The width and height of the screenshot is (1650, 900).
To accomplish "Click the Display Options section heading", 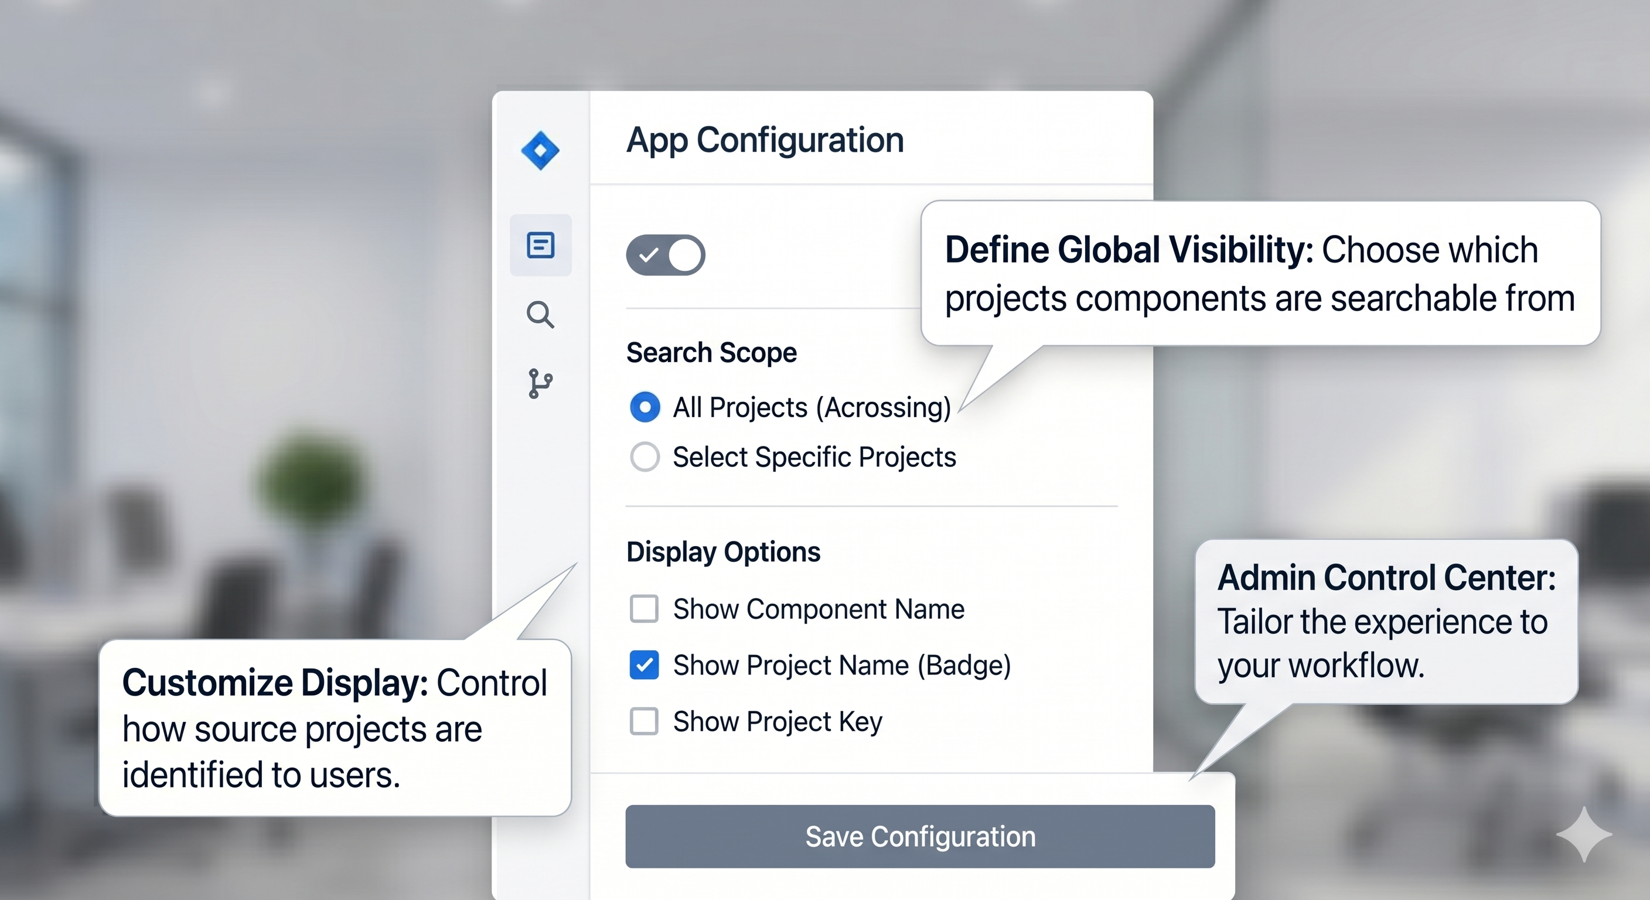I will click(723, 552).
